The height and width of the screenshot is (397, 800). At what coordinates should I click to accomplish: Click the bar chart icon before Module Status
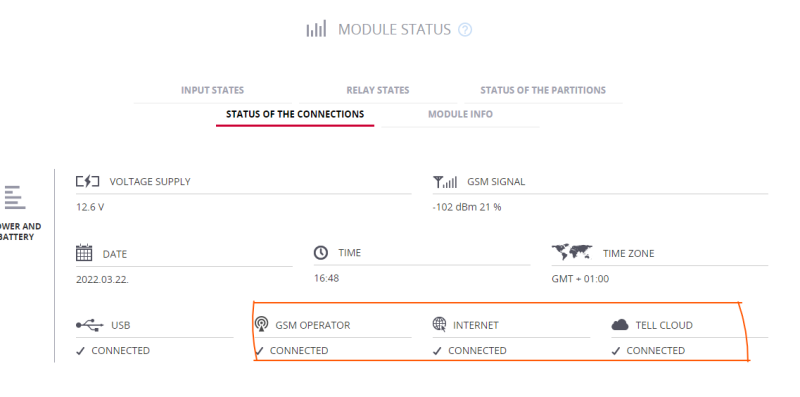[316, 29]
